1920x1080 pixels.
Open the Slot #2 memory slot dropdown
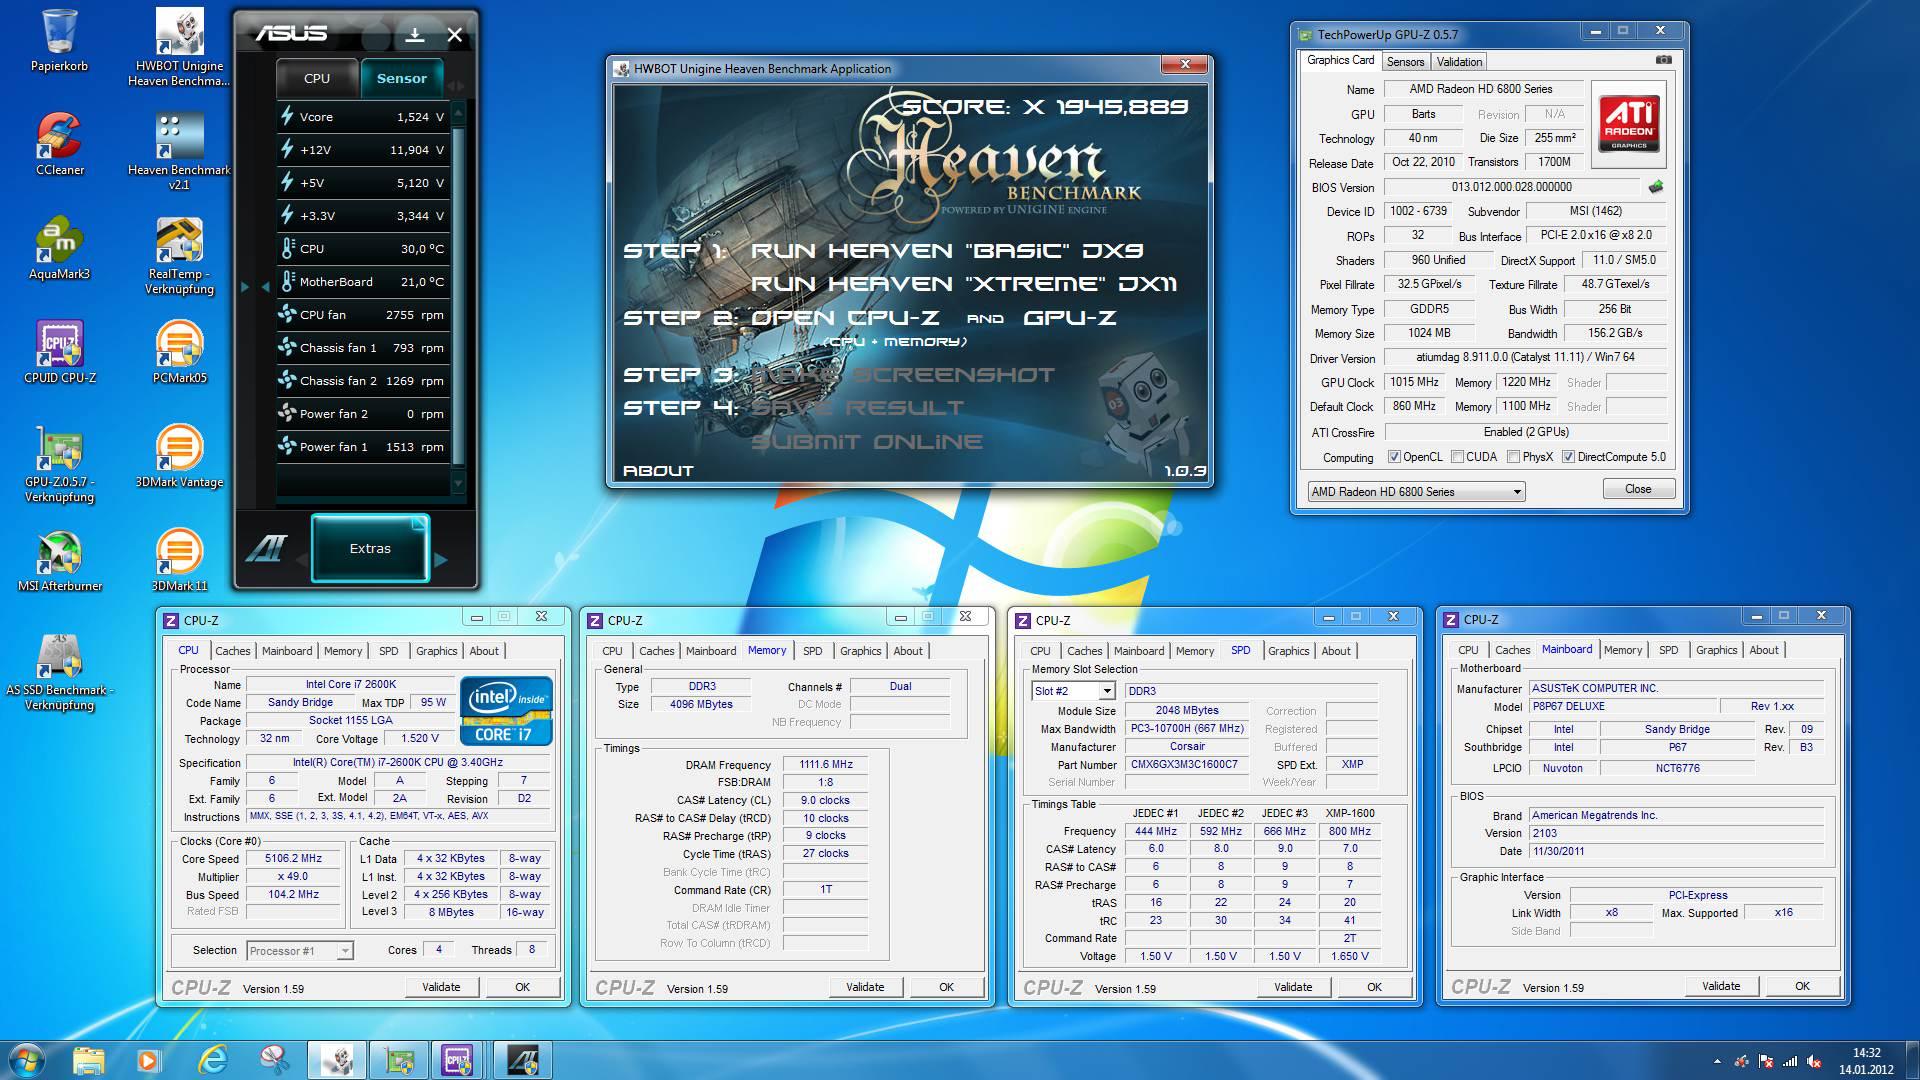coord(1073,691)
